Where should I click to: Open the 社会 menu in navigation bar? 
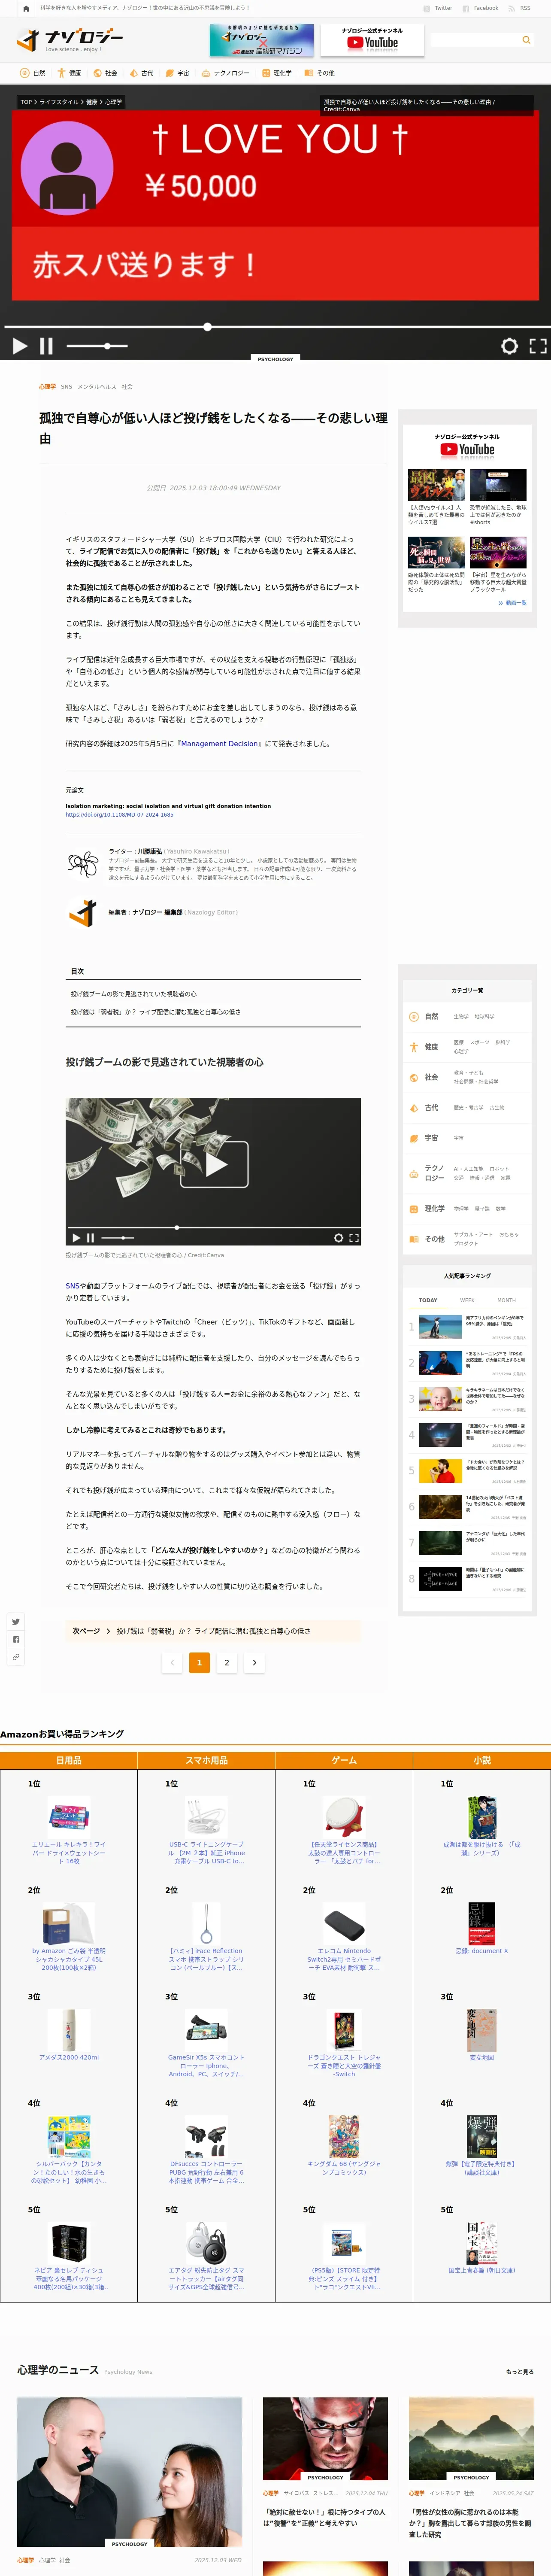pos(105,73)
